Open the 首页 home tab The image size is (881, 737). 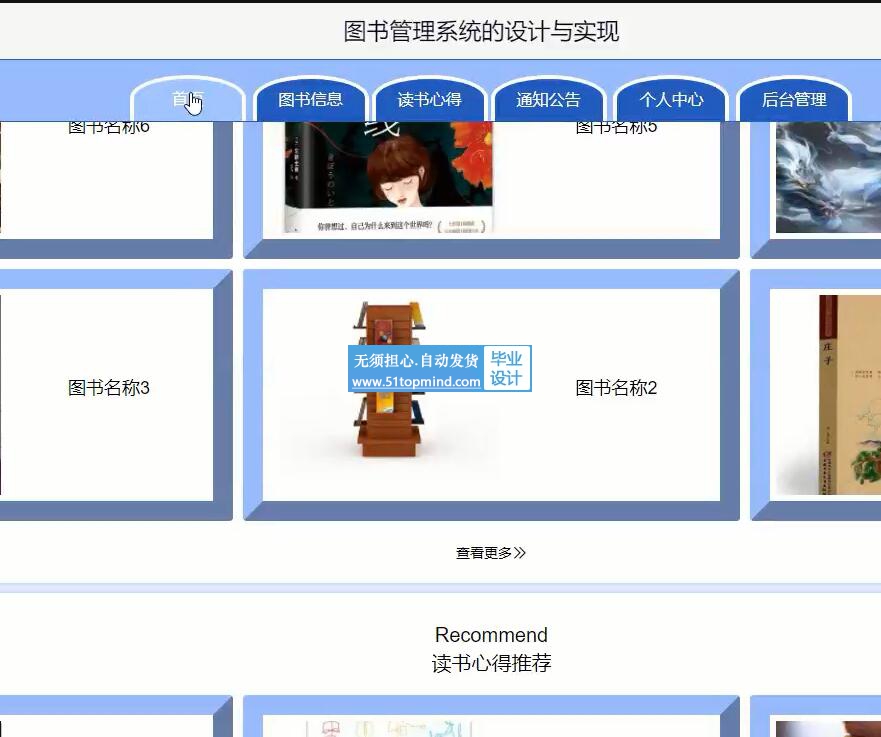pos(188,99)
